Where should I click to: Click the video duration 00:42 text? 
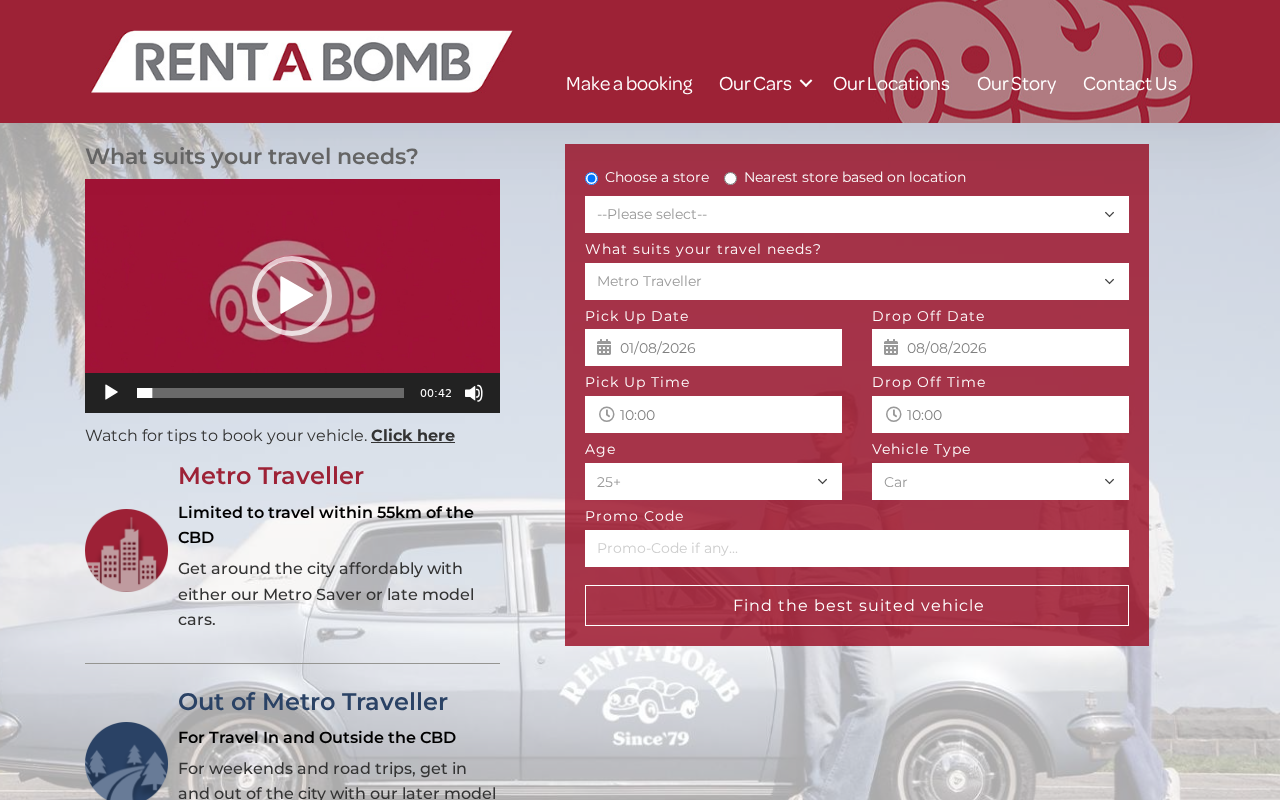[436, 393]
